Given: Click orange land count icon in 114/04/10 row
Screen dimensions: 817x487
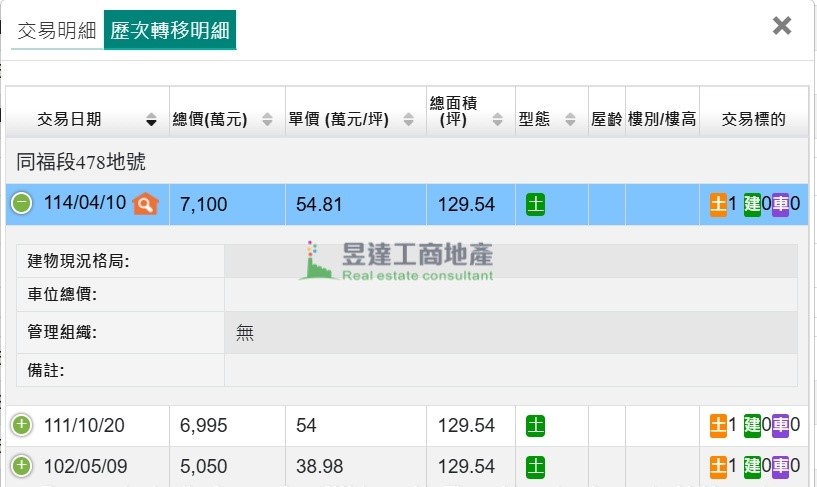Looking at the screenshot, I should [x=718, y=205].
